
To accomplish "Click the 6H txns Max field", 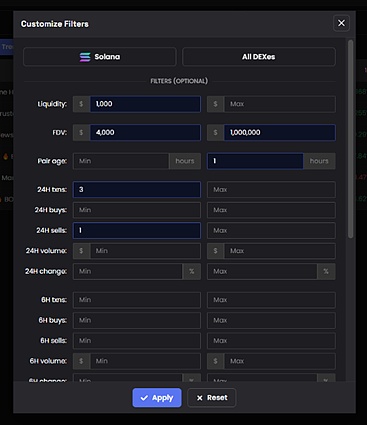I will pyautogui.click(x=271, y=300).
